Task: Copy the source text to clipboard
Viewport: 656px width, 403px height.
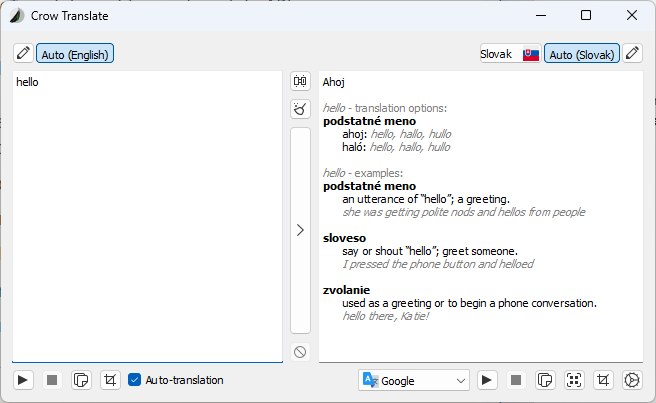Action: (x=82, y=380)
